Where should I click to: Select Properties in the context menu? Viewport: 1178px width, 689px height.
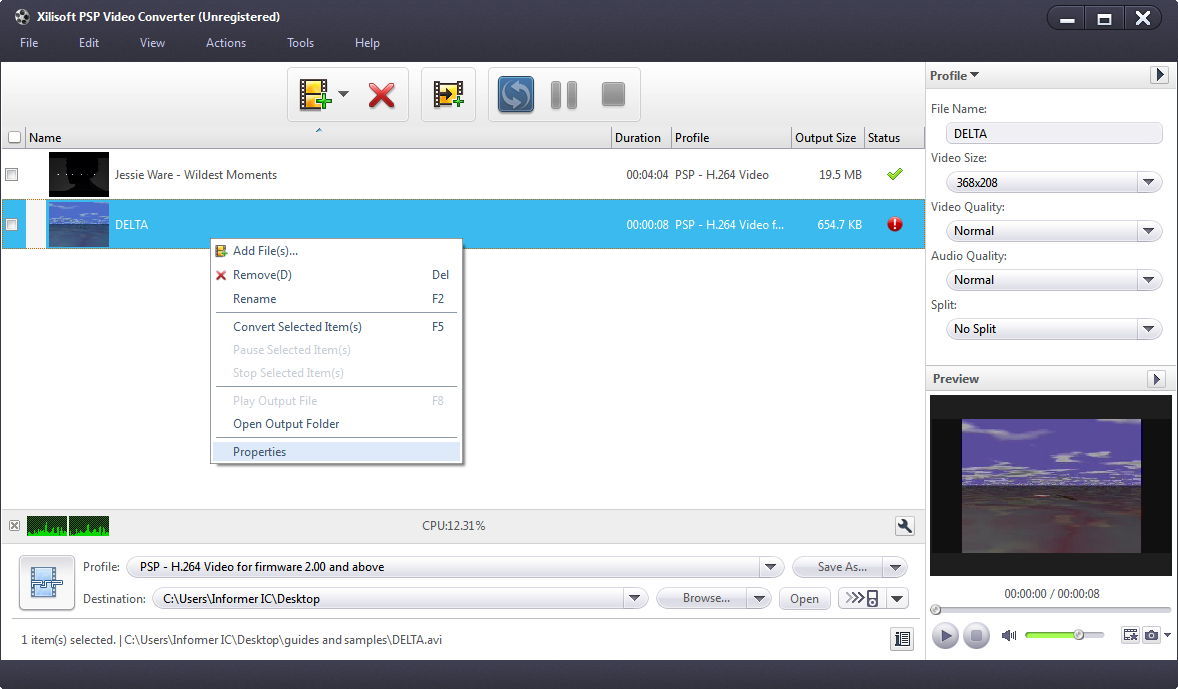point(260,451)
